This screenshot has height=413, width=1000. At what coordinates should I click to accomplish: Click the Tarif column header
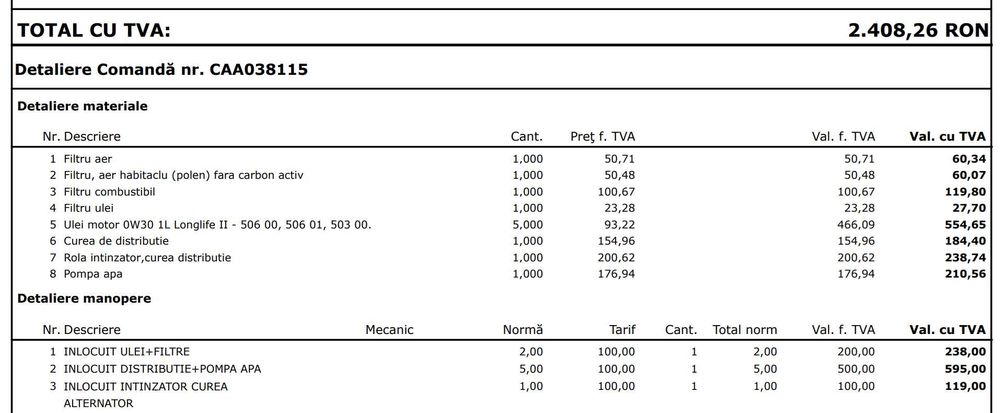point(622,329)
